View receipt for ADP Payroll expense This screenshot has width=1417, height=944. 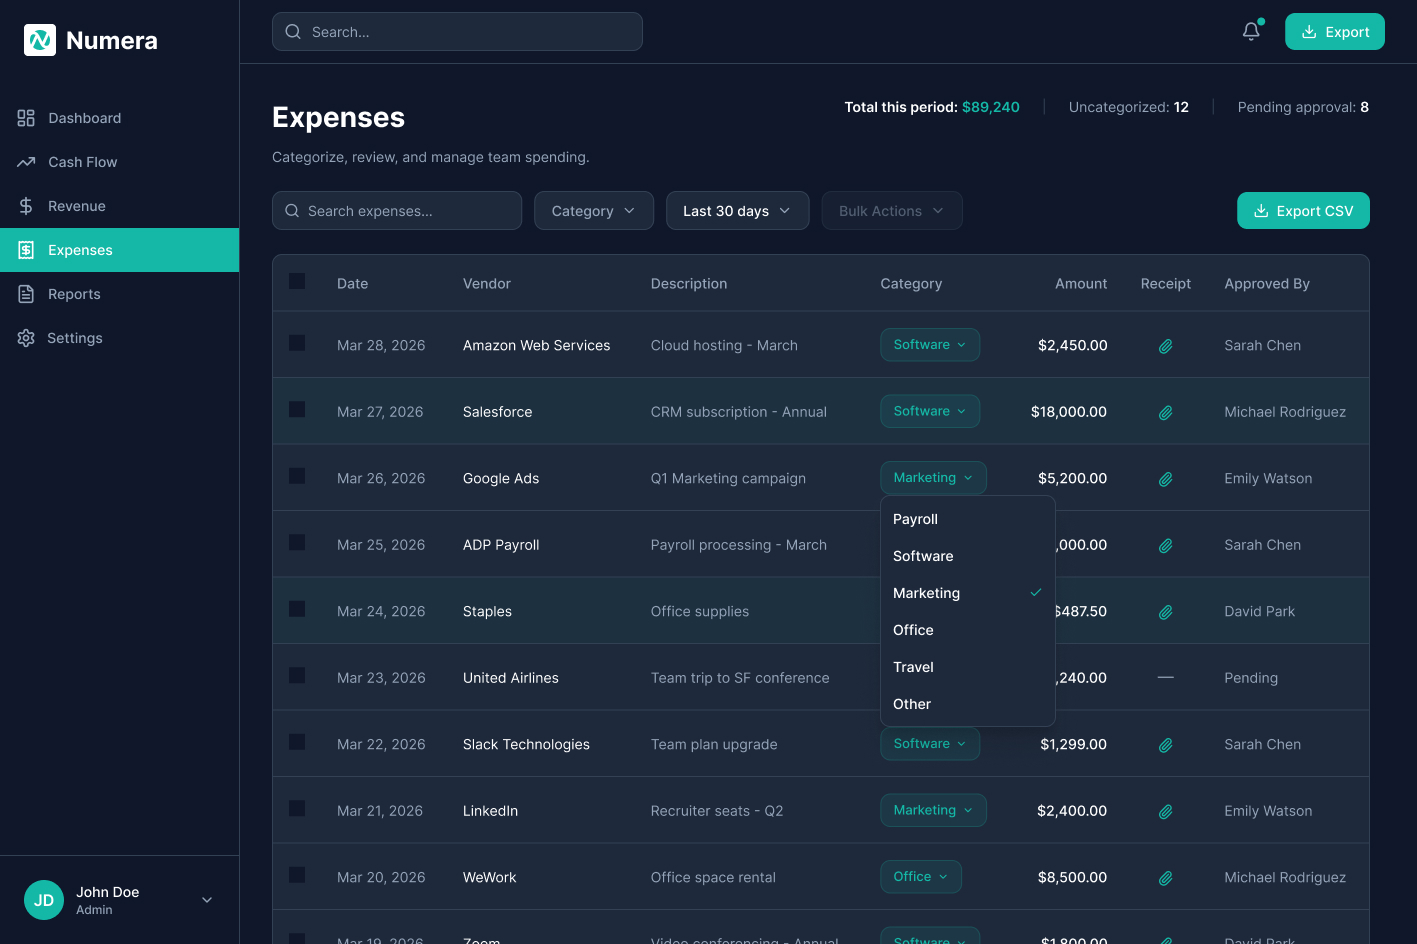1165,546
